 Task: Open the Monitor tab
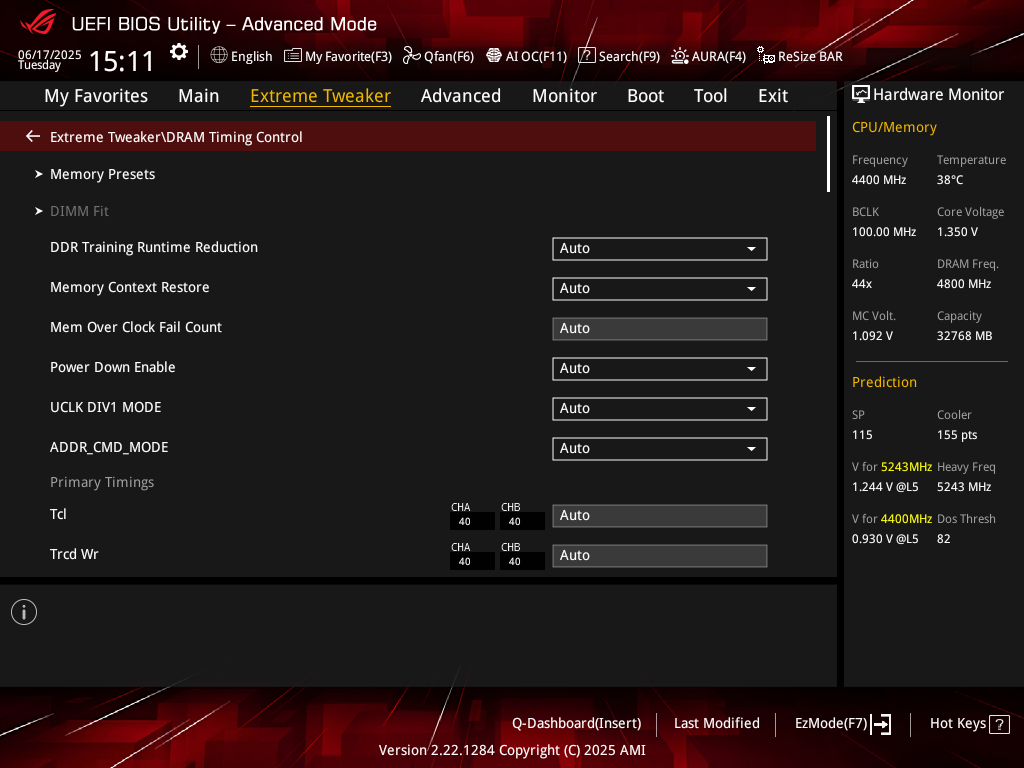(564, 95)
